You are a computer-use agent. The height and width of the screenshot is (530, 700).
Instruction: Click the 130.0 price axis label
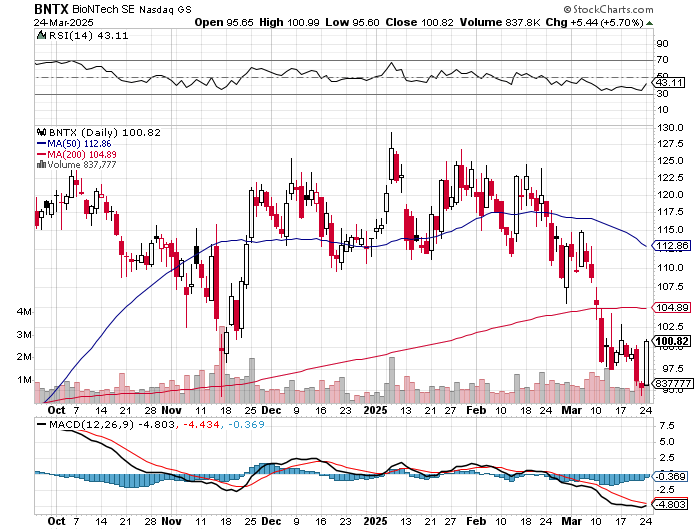(x=671, y=128)
